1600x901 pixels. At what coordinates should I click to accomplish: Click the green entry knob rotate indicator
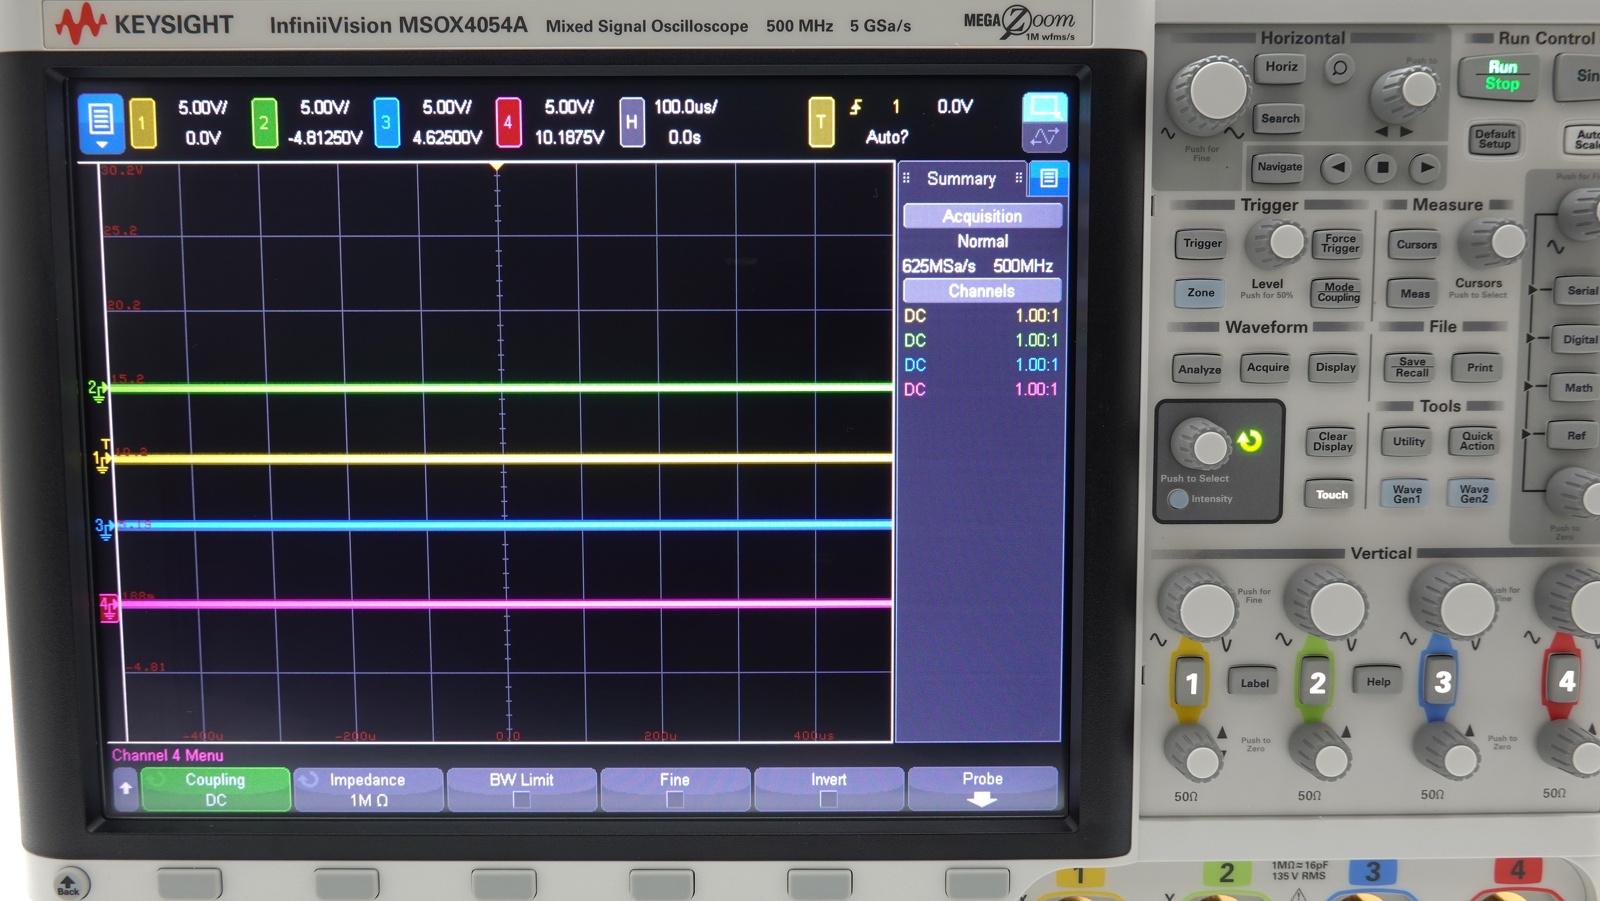1249,440
